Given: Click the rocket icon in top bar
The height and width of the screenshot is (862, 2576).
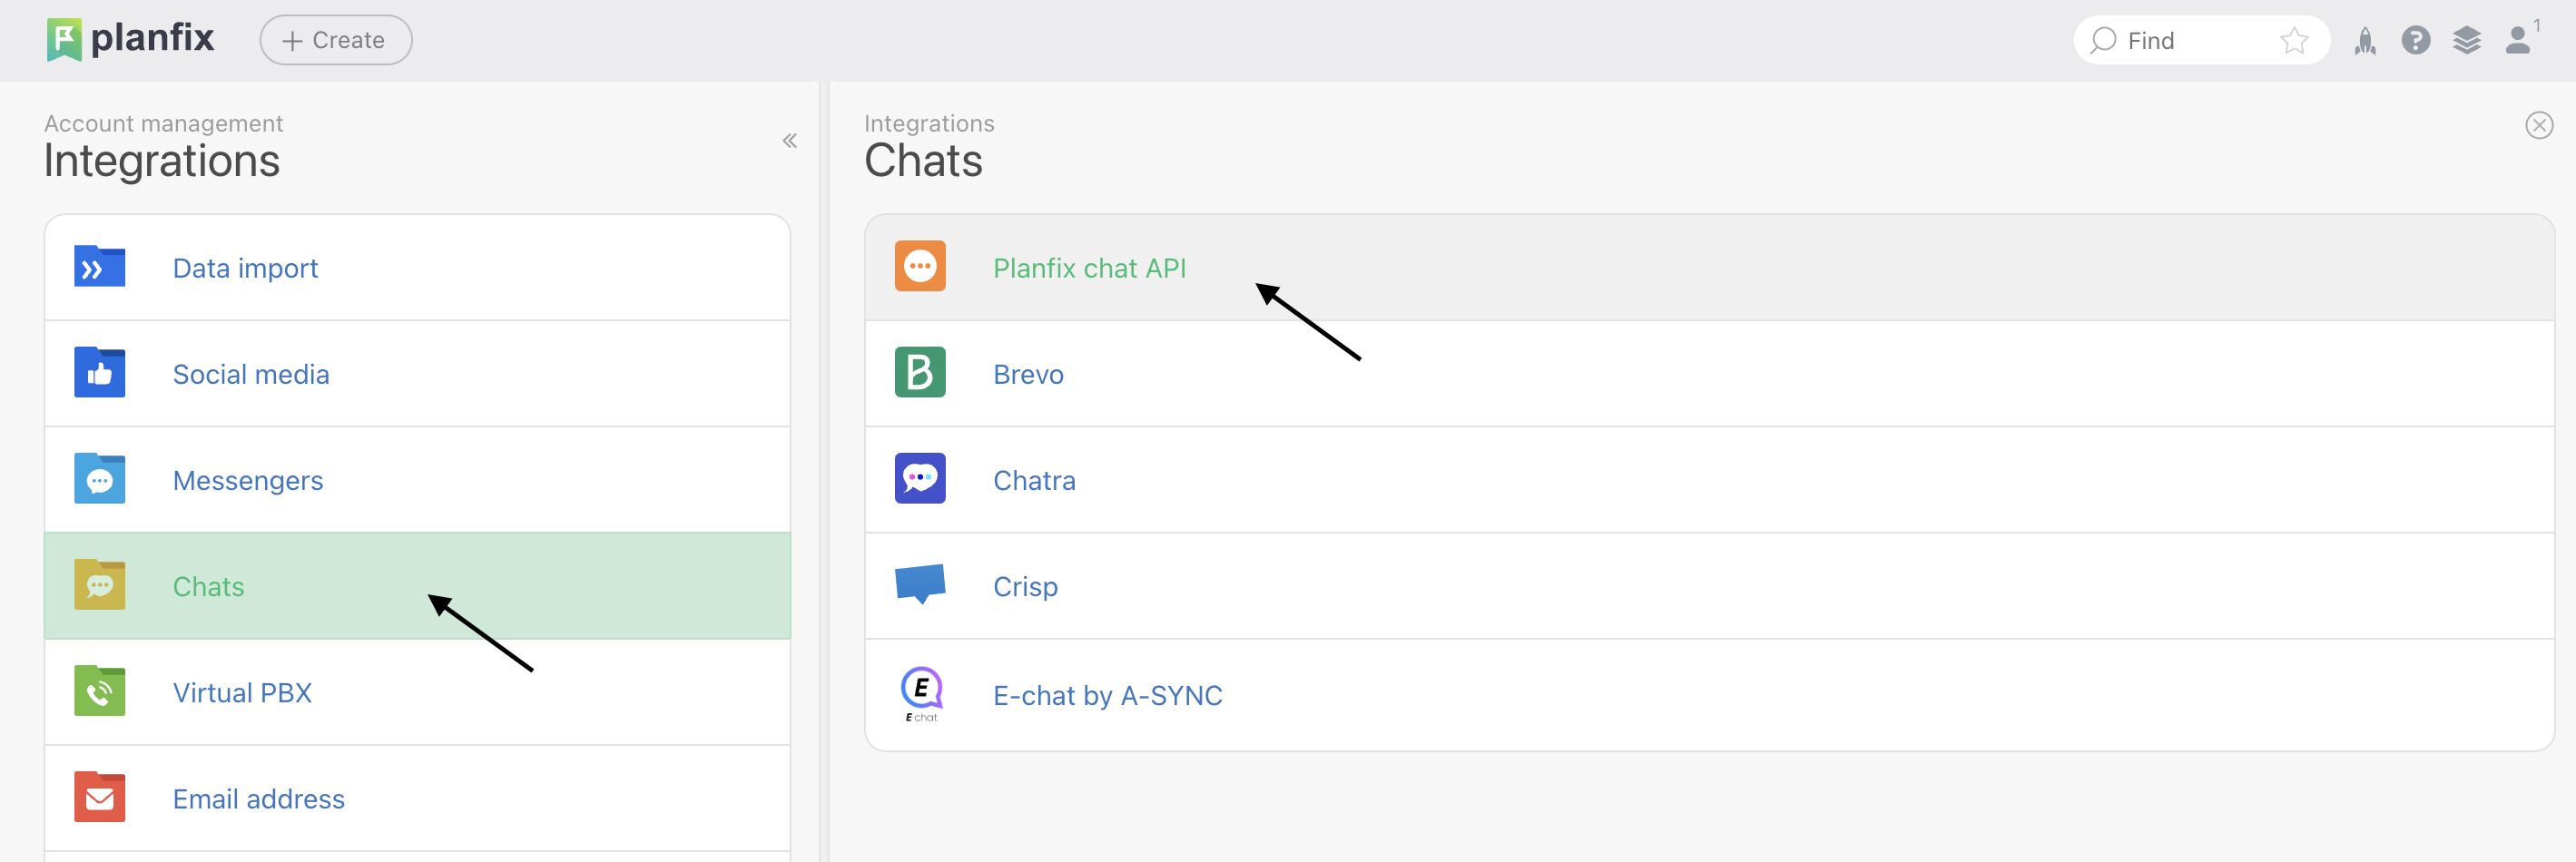Looking at the screenshot, I should click(2364, 41).
